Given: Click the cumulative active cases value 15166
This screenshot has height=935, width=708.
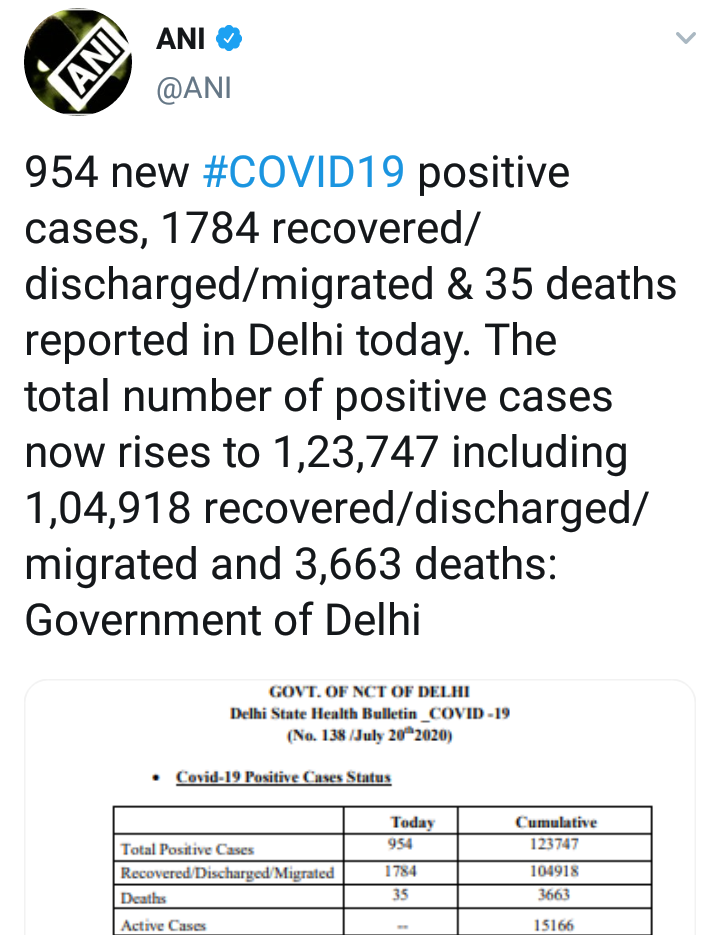Looking at the screenshot, I should pyautogui.click(x=556, y=925).
